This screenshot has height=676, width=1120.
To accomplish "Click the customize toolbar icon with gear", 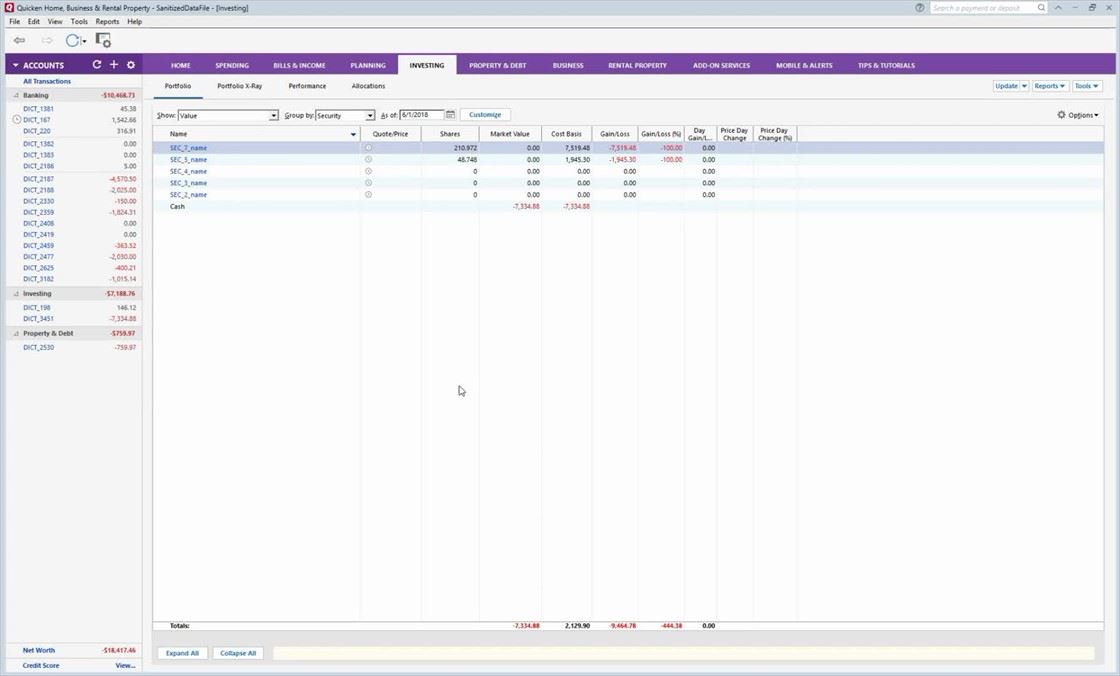I will (103, 41).
